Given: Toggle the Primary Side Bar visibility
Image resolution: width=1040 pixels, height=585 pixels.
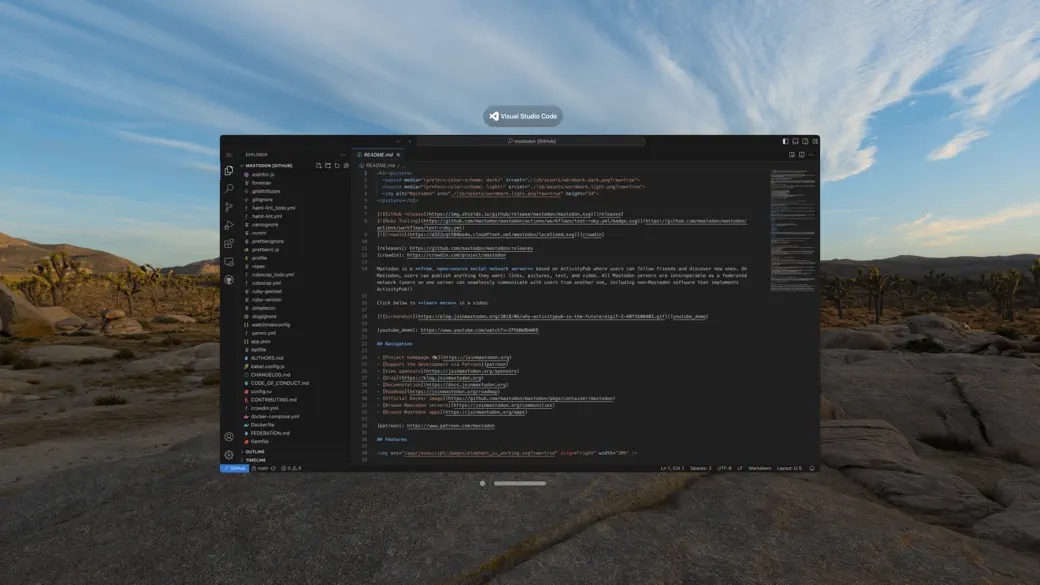Looking at the screenshot, I should 786,141.
